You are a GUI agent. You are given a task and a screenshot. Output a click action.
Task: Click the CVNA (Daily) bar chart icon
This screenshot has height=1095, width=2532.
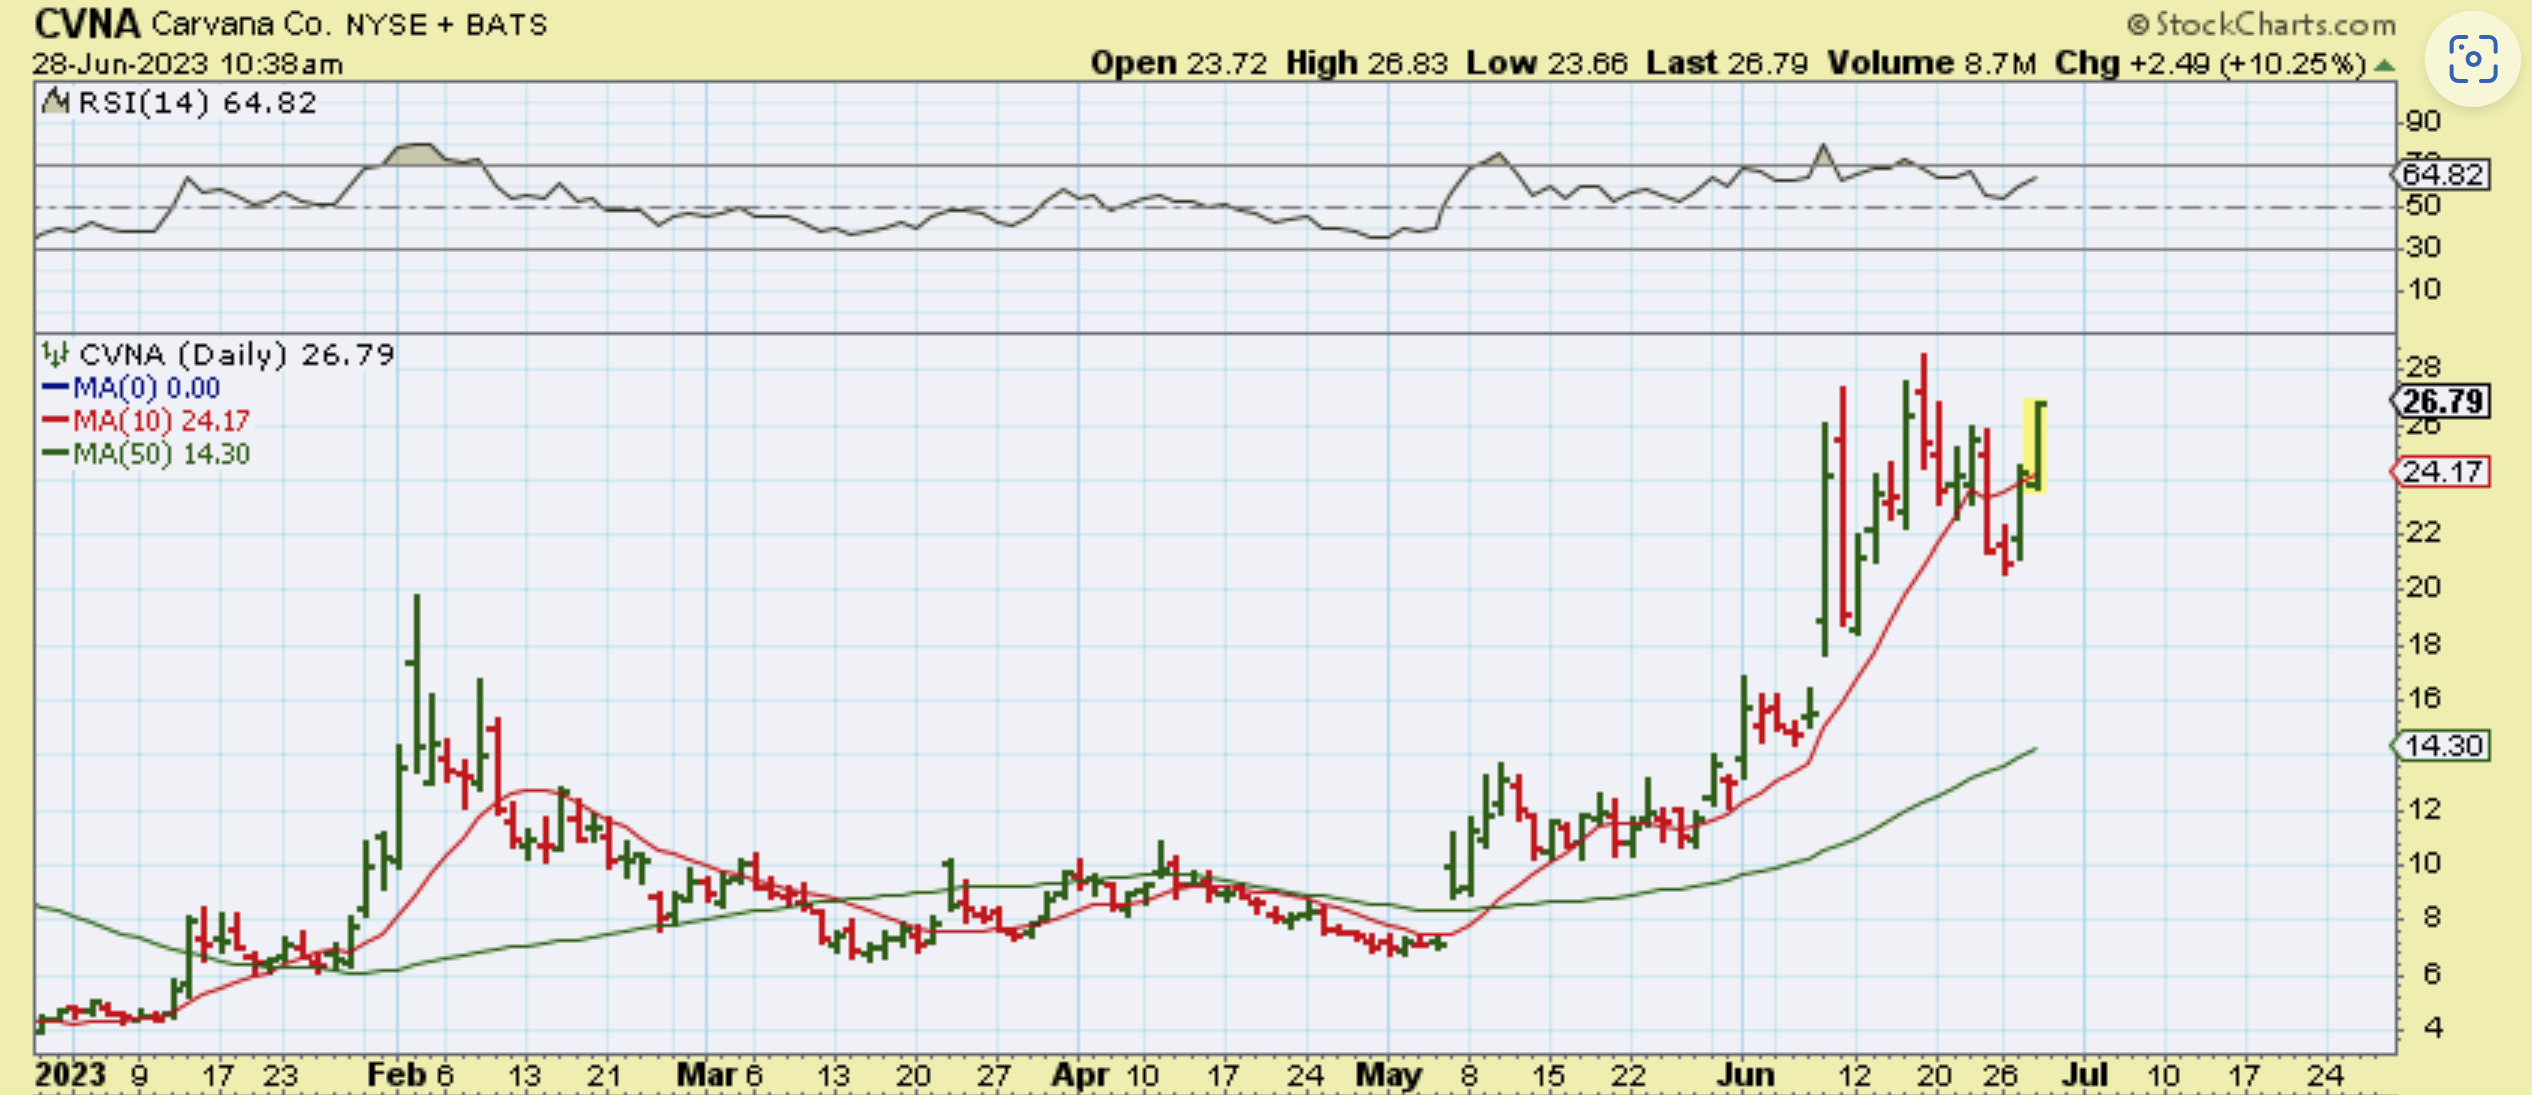tap(55, 354)
